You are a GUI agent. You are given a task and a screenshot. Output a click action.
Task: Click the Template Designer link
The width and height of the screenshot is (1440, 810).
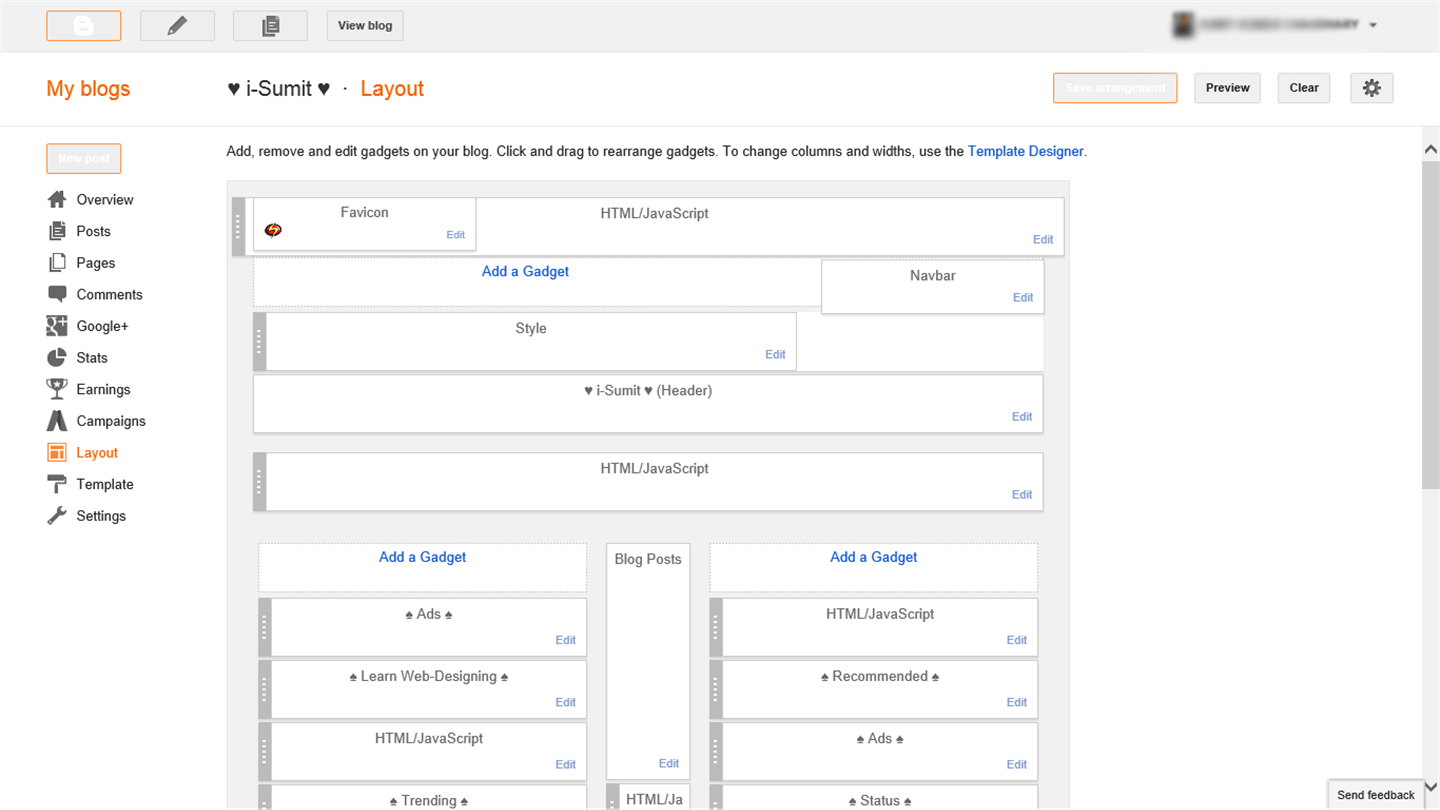pos(1025,152)
